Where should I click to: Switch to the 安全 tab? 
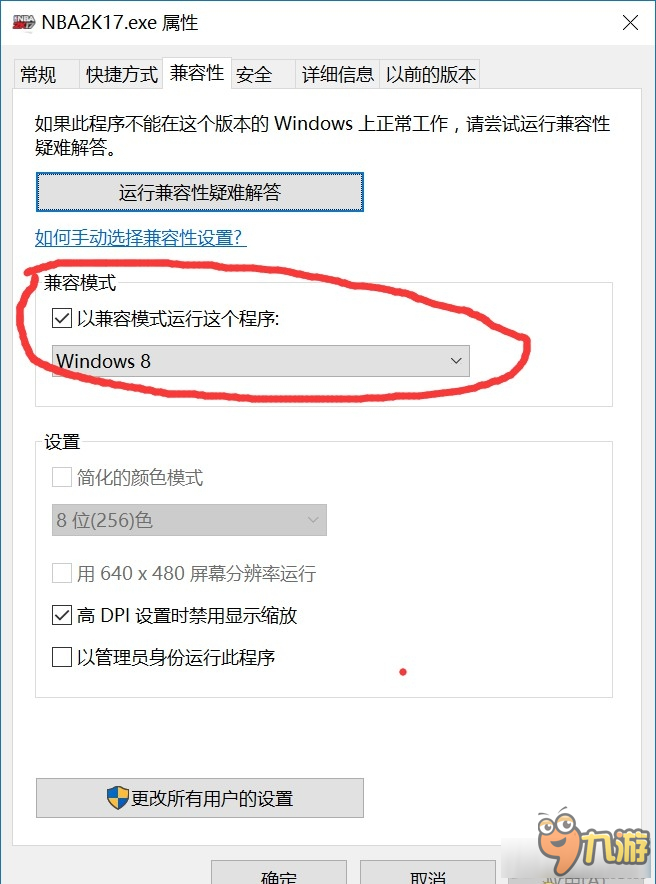[254, 74]
